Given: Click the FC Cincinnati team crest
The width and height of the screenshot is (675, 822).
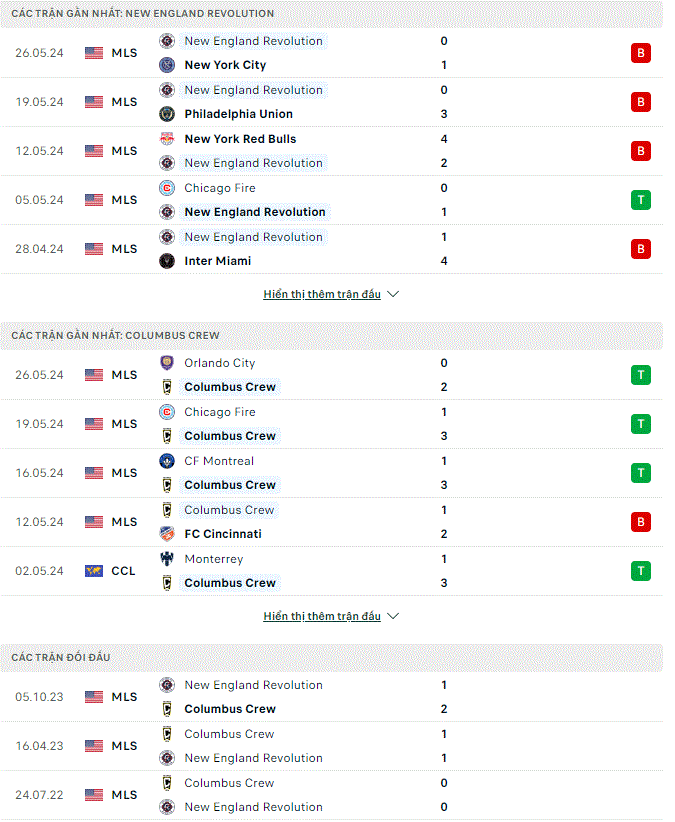Looking at the screenshot, I should click(167, 534).
